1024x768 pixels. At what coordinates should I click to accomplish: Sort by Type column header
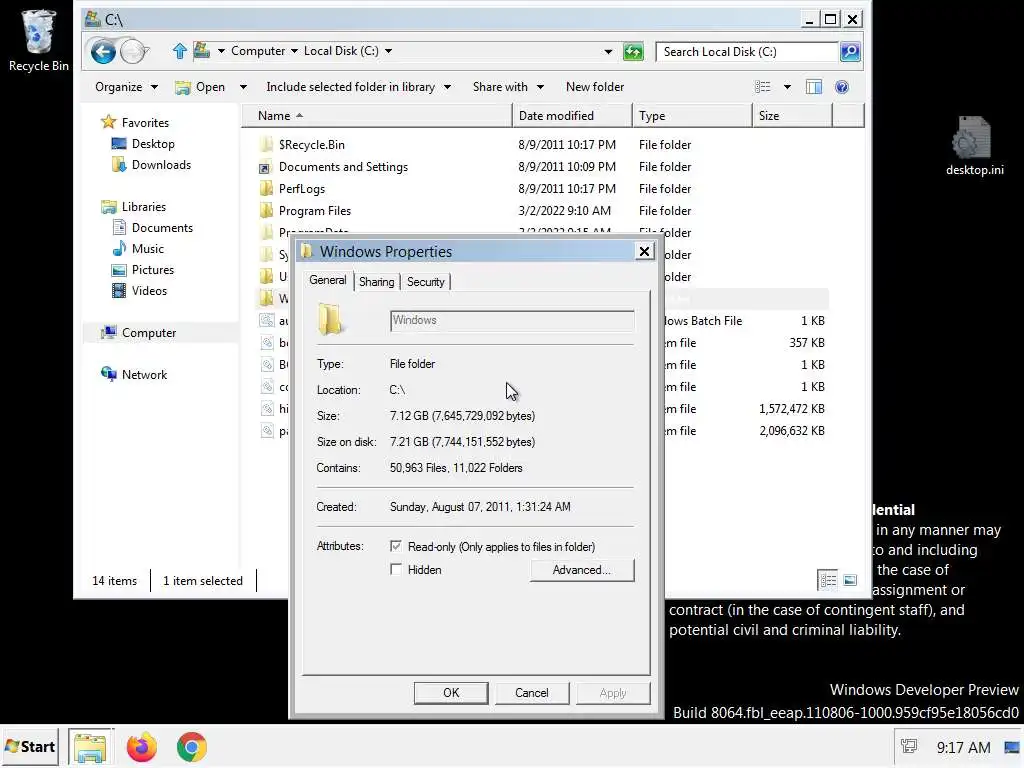[692, 116]
